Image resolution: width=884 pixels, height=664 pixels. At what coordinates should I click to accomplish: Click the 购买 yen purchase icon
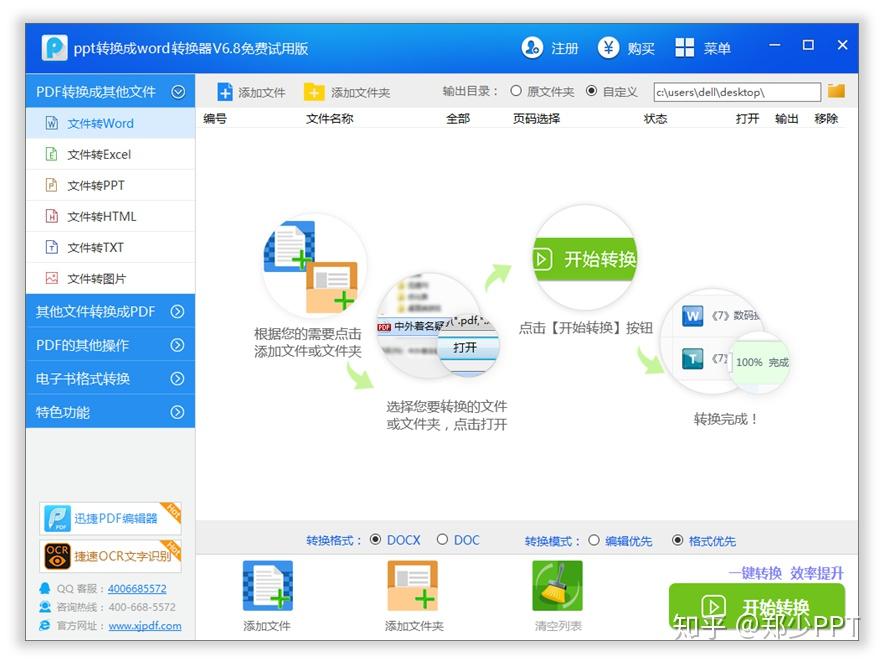point(608,48)
